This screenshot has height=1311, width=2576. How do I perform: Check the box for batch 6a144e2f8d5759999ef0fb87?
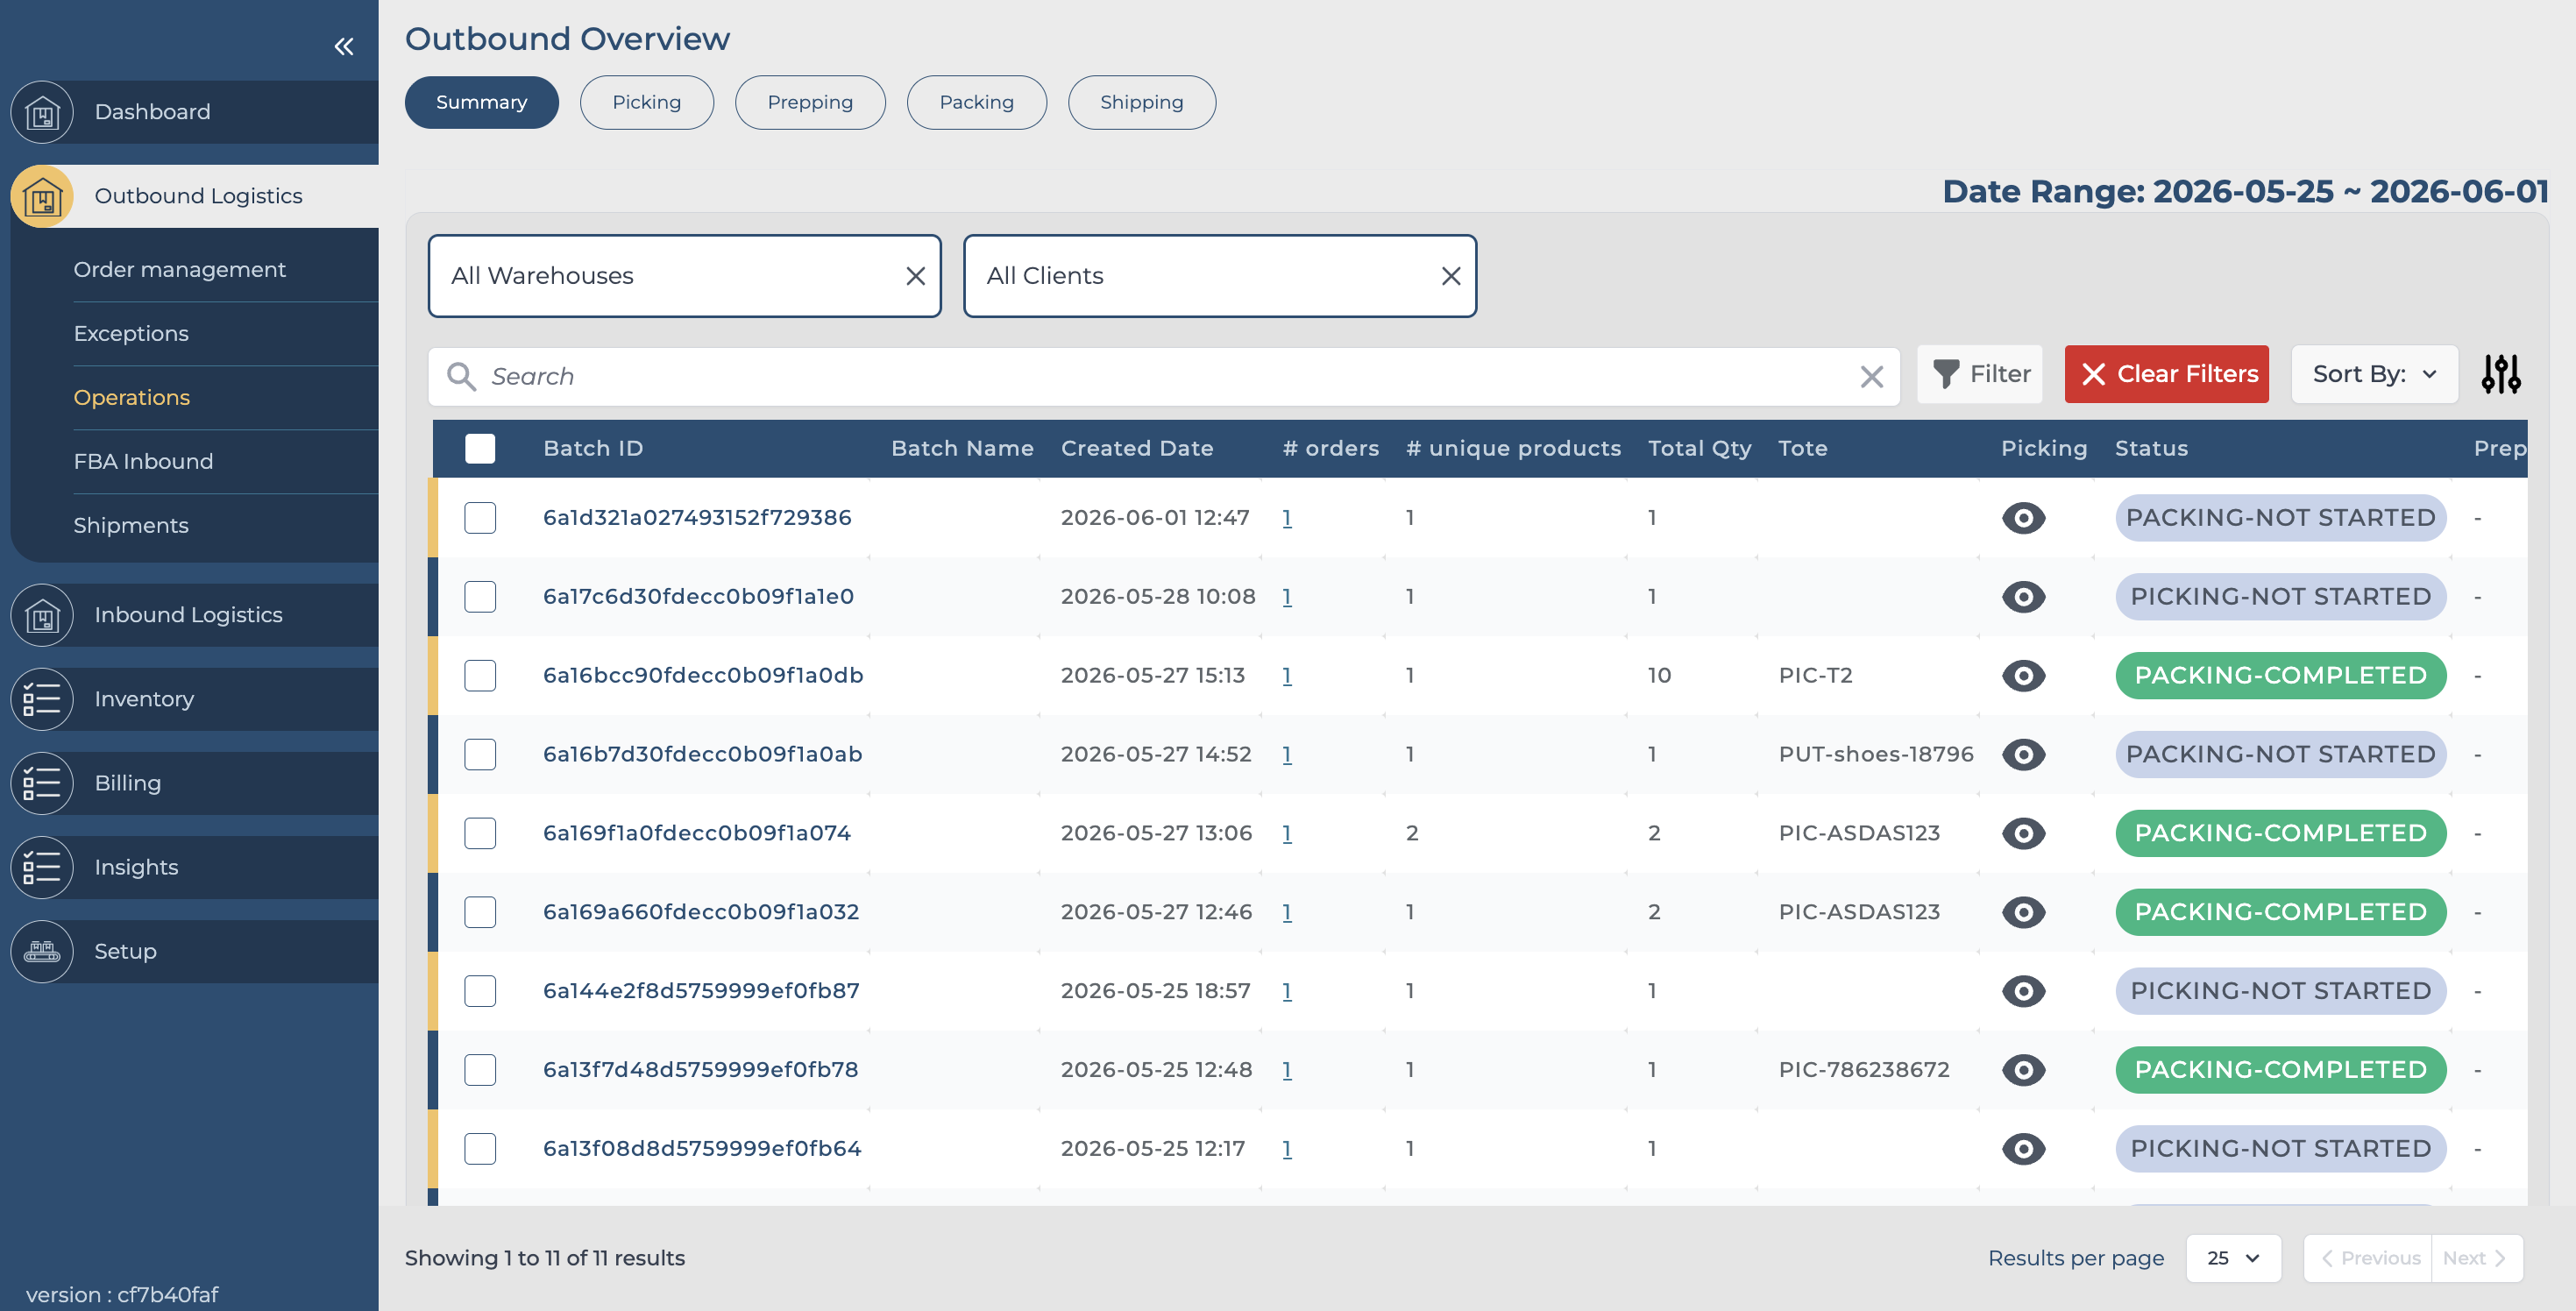[x=480, y=991]
